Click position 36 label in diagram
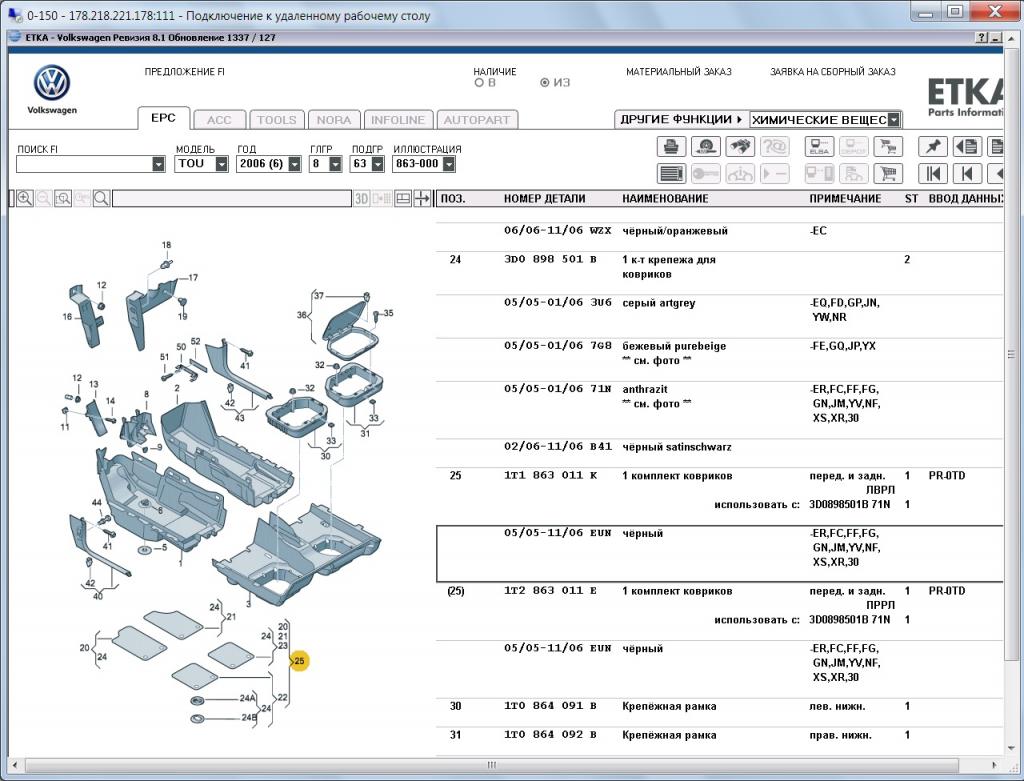 pyautogui.click(x=301, y=315)
